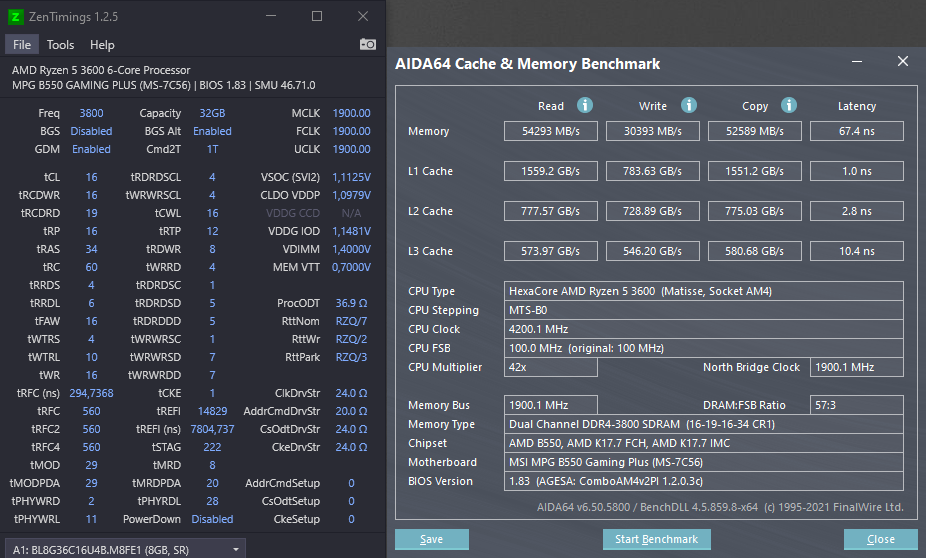Click the Memory Write value 30393 MB/s
Viewport: 926px width, 558px height.
(653, 131)
